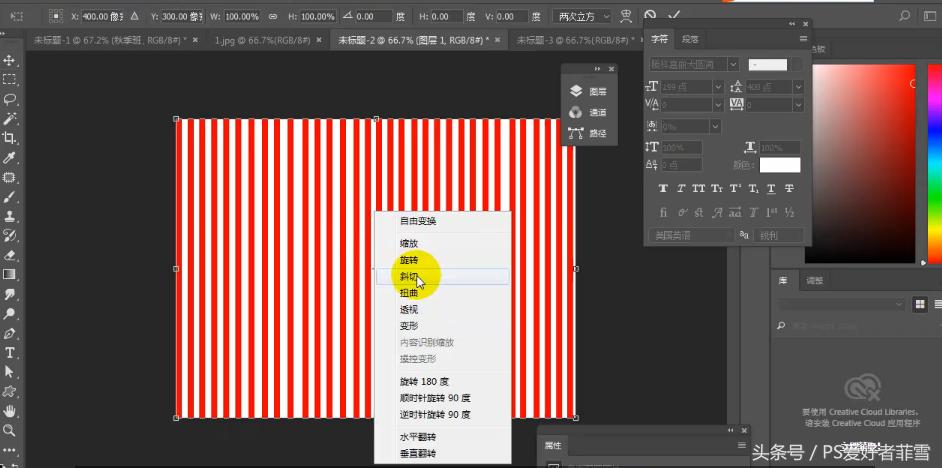Expand the kerning dropdown

click(x=718, y=105)
